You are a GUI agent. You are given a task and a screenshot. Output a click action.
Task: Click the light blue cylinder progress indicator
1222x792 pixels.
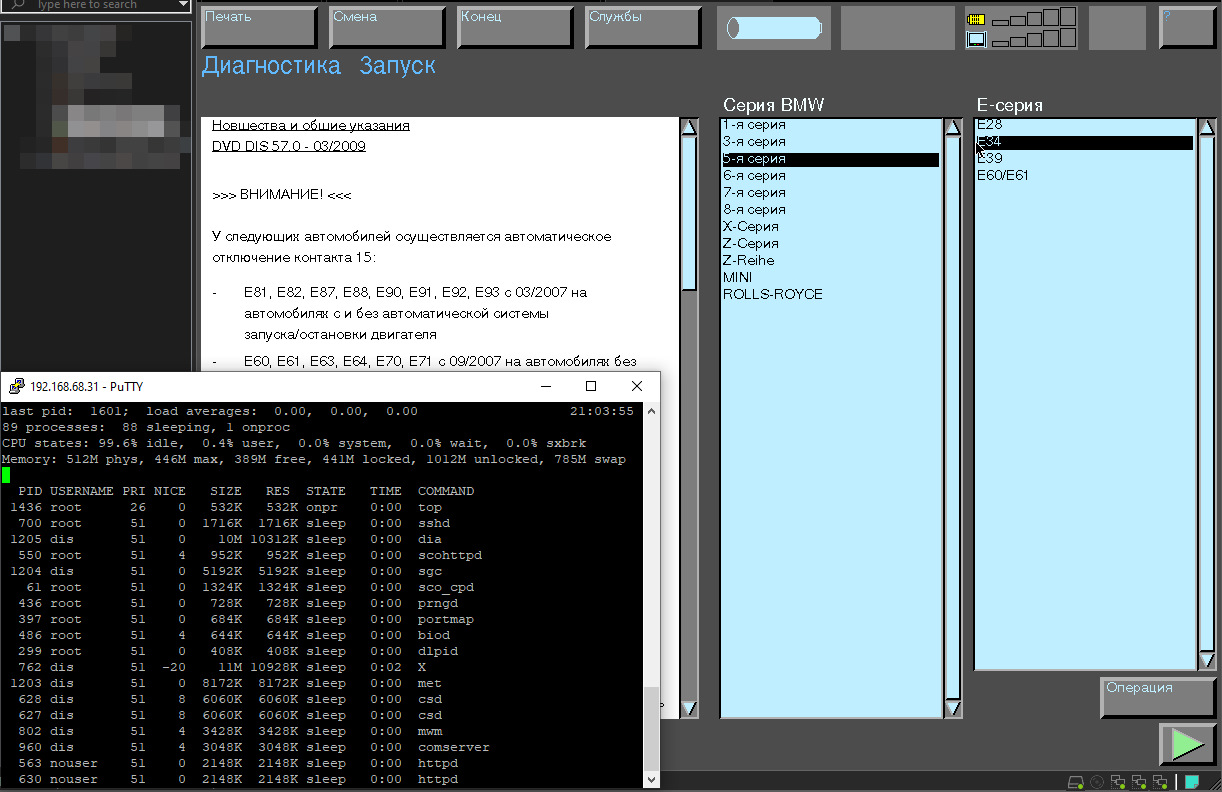[773, 28]
